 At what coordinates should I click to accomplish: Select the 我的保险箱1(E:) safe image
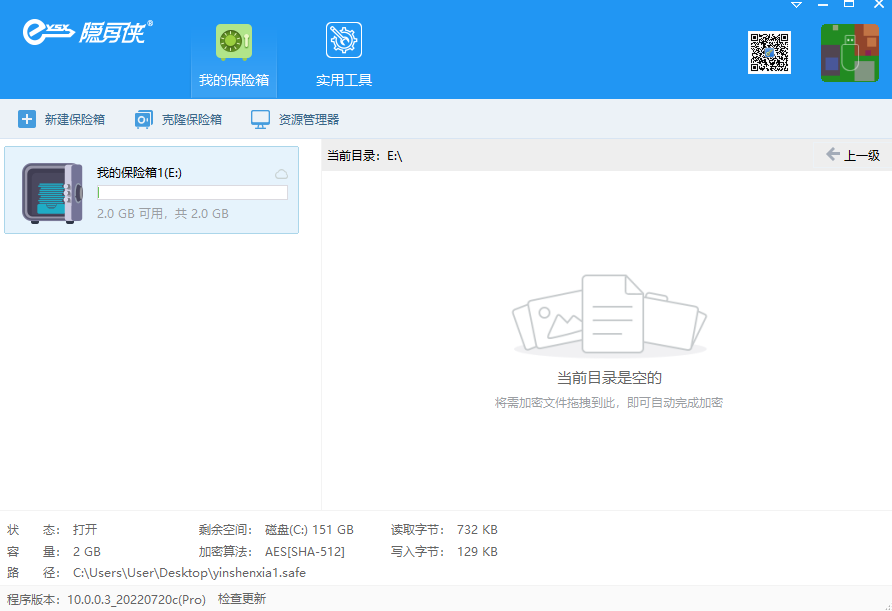click(52, 192)
